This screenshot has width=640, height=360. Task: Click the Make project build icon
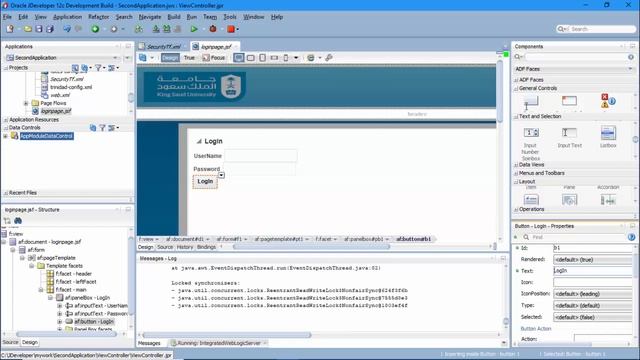coord(156,29)
